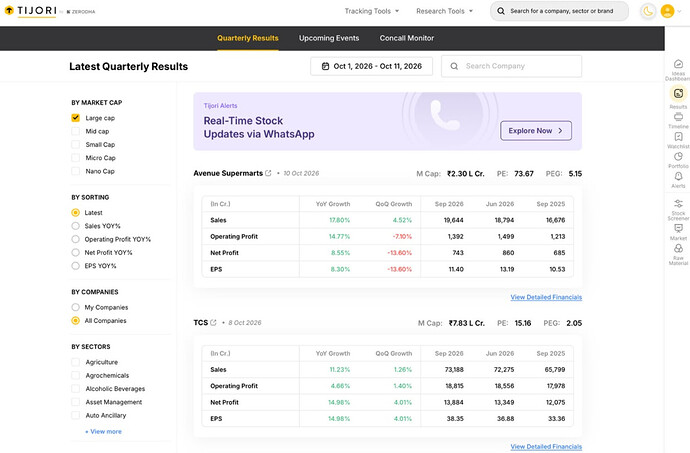690x453 pixels.
Task: Open the profile menu chevron
Action: (x=679, y=11)
